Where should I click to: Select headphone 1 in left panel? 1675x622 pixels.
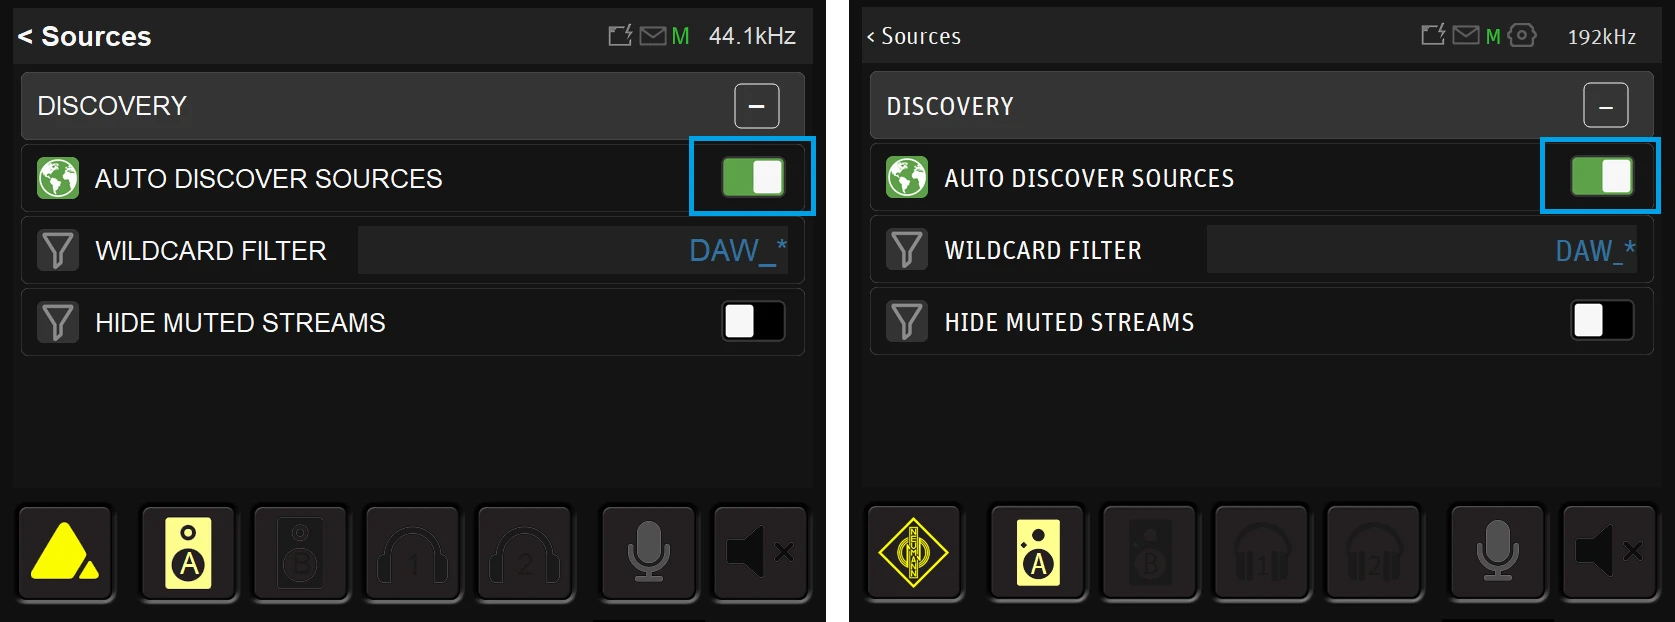(412, 553)
